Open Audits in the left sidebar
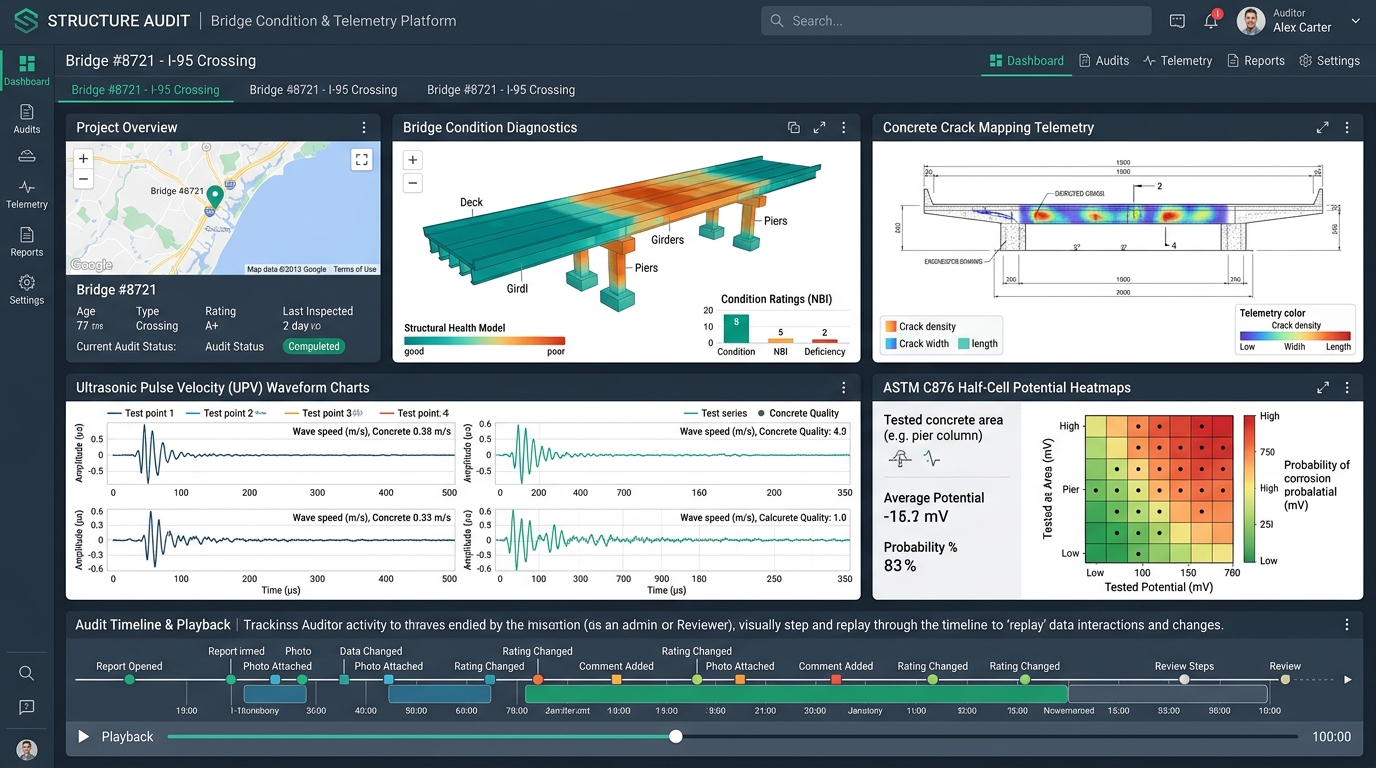 27,119
